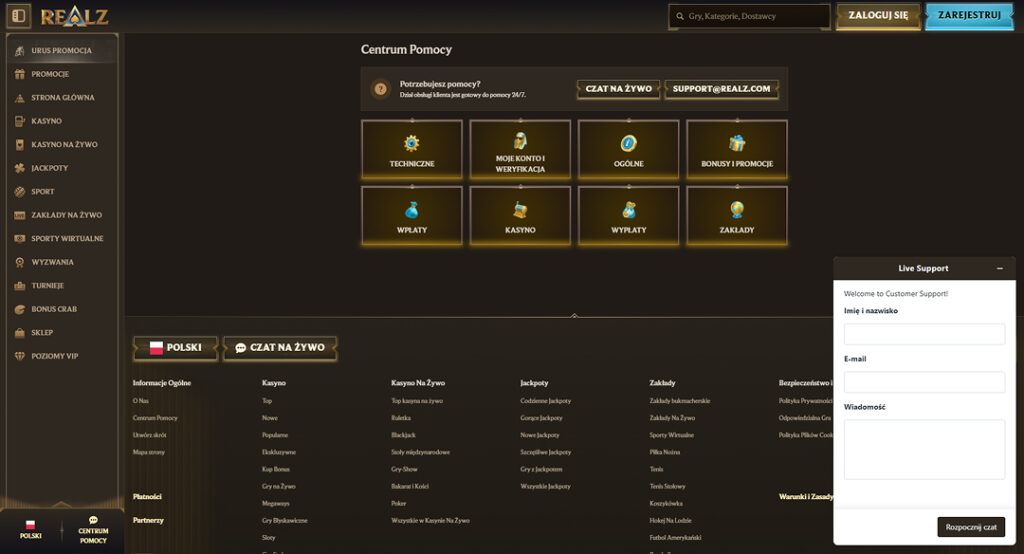Open the Poker footer link
The height and width of the screenshot is (554, 1024).
[398, 503]
